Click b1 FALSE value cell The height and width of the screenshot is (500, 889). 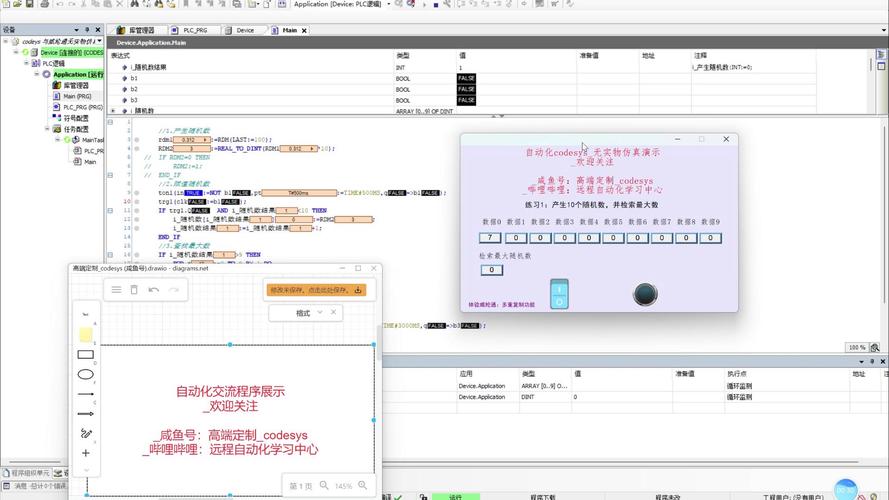(466, 78)
